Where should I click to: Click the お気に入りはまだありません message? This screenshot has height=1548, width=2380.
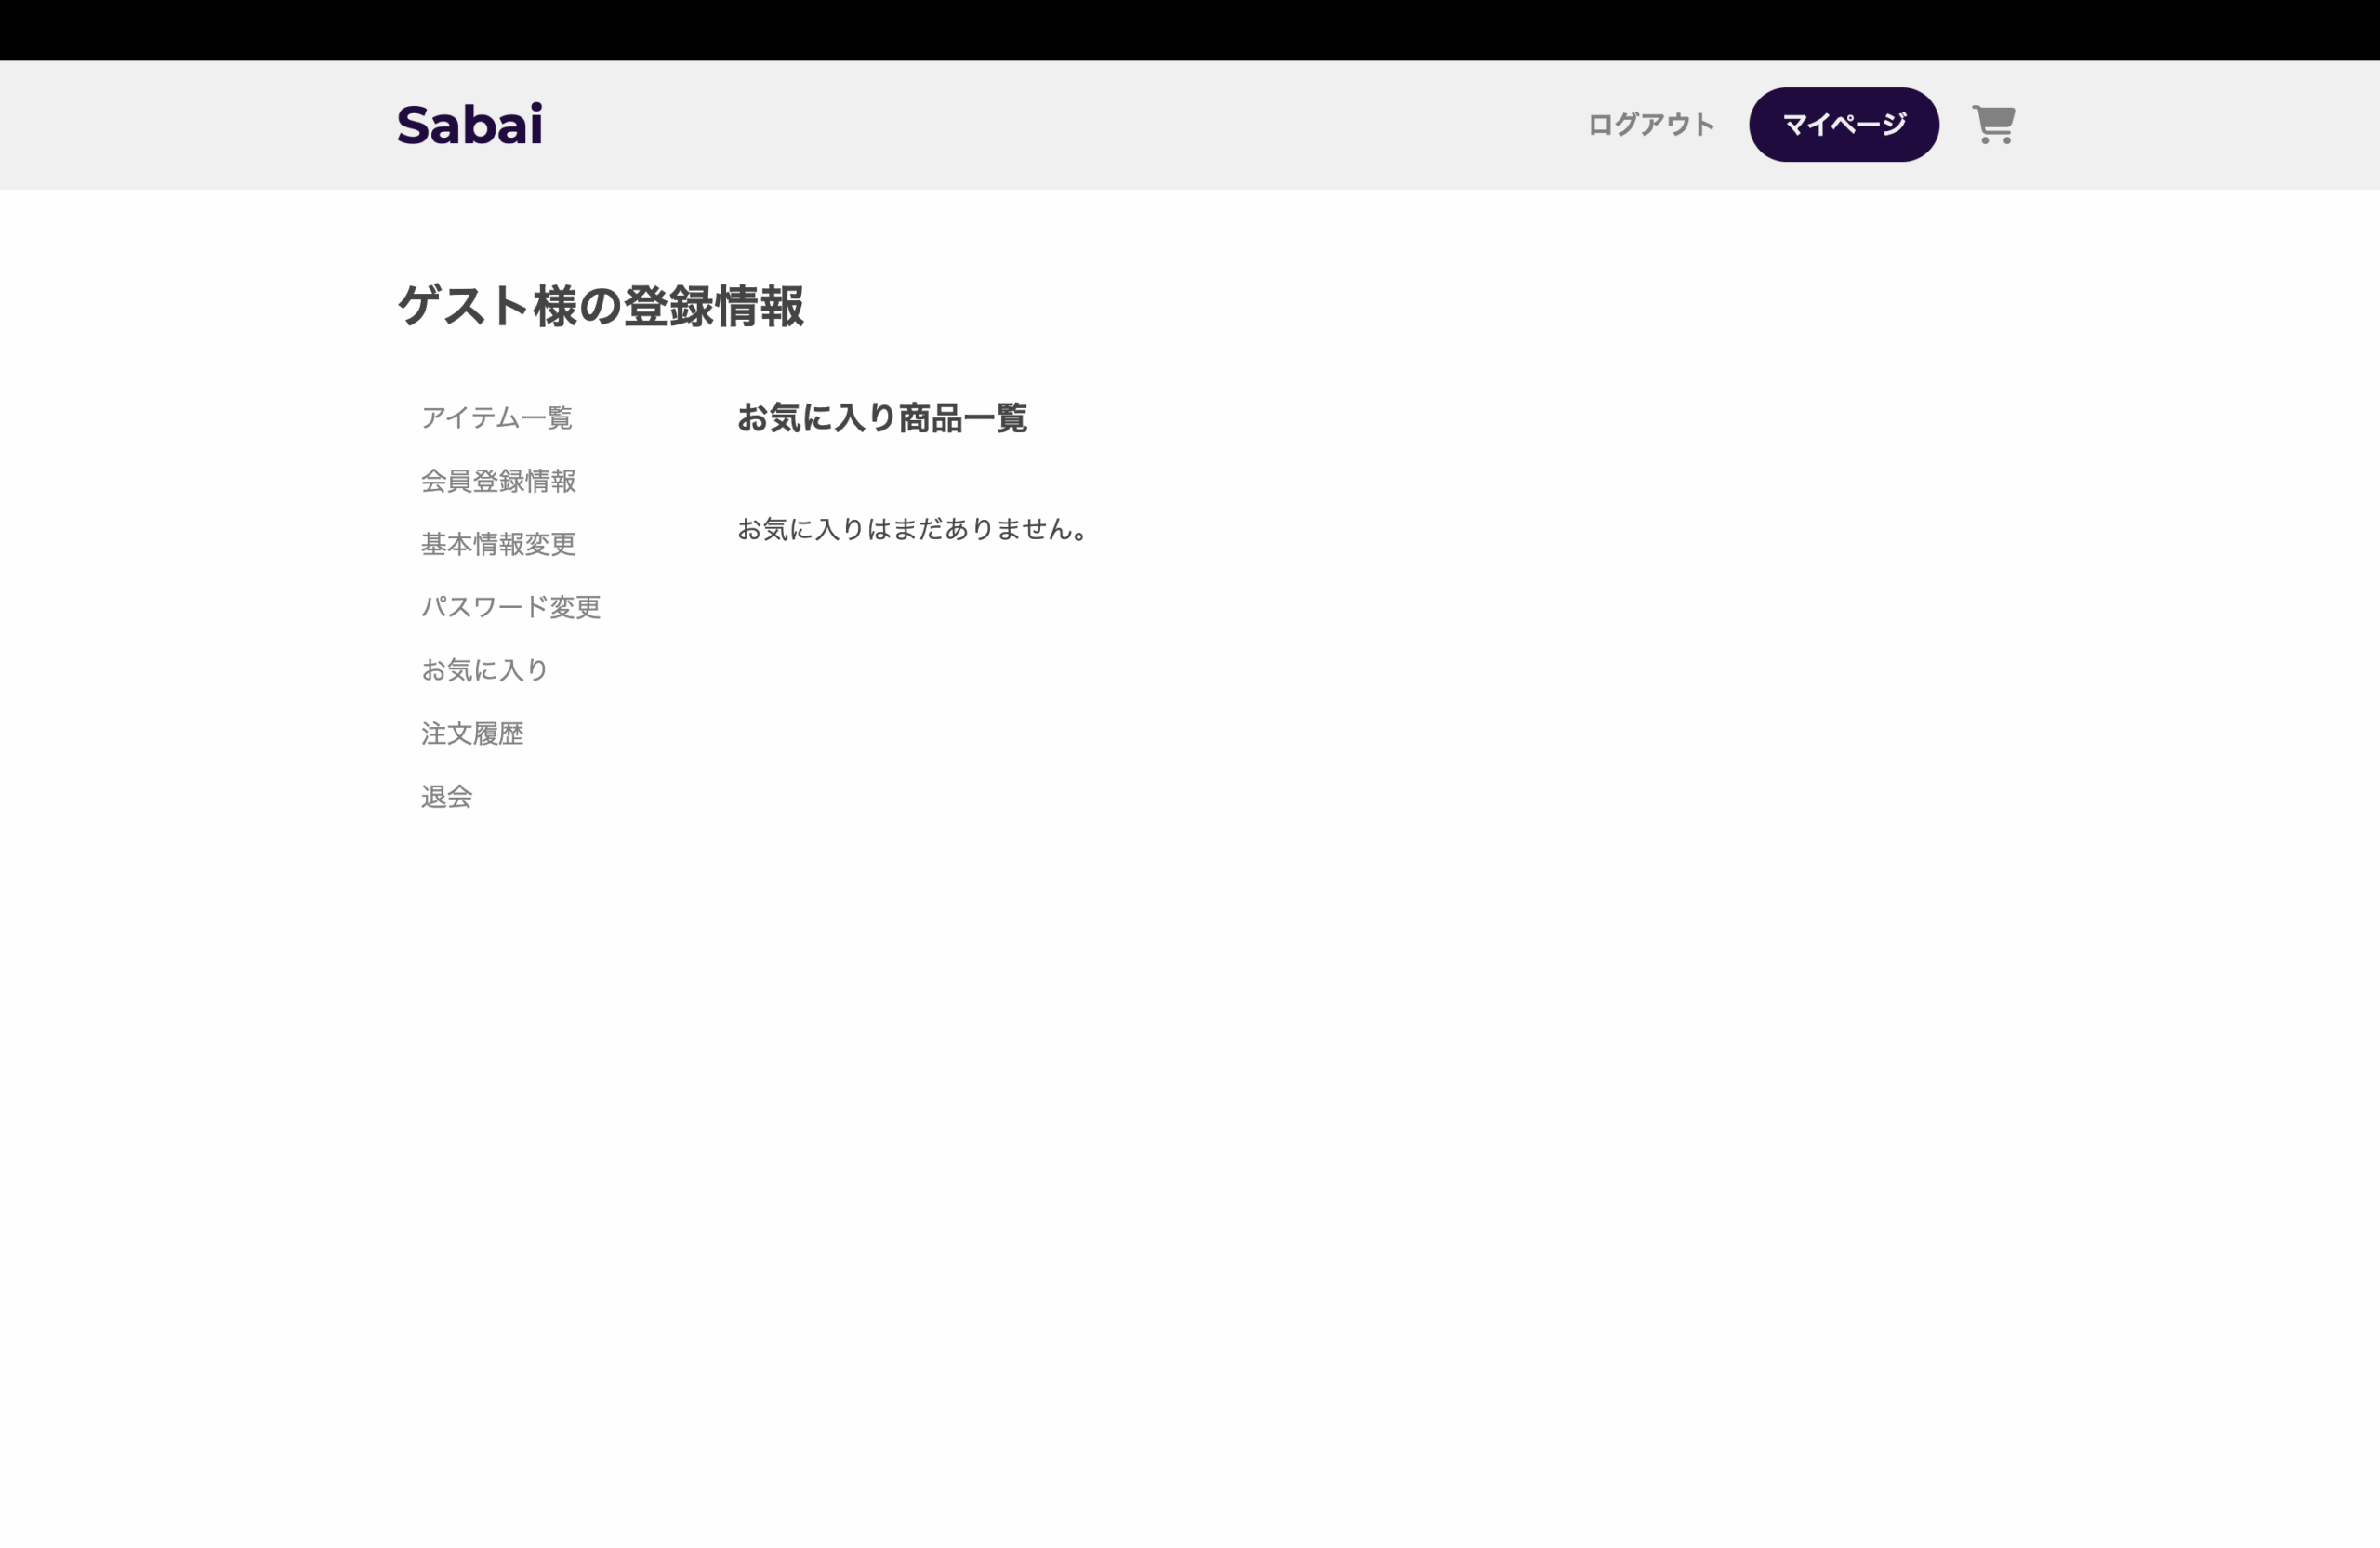pyautogui.click(x=912, y=529)
